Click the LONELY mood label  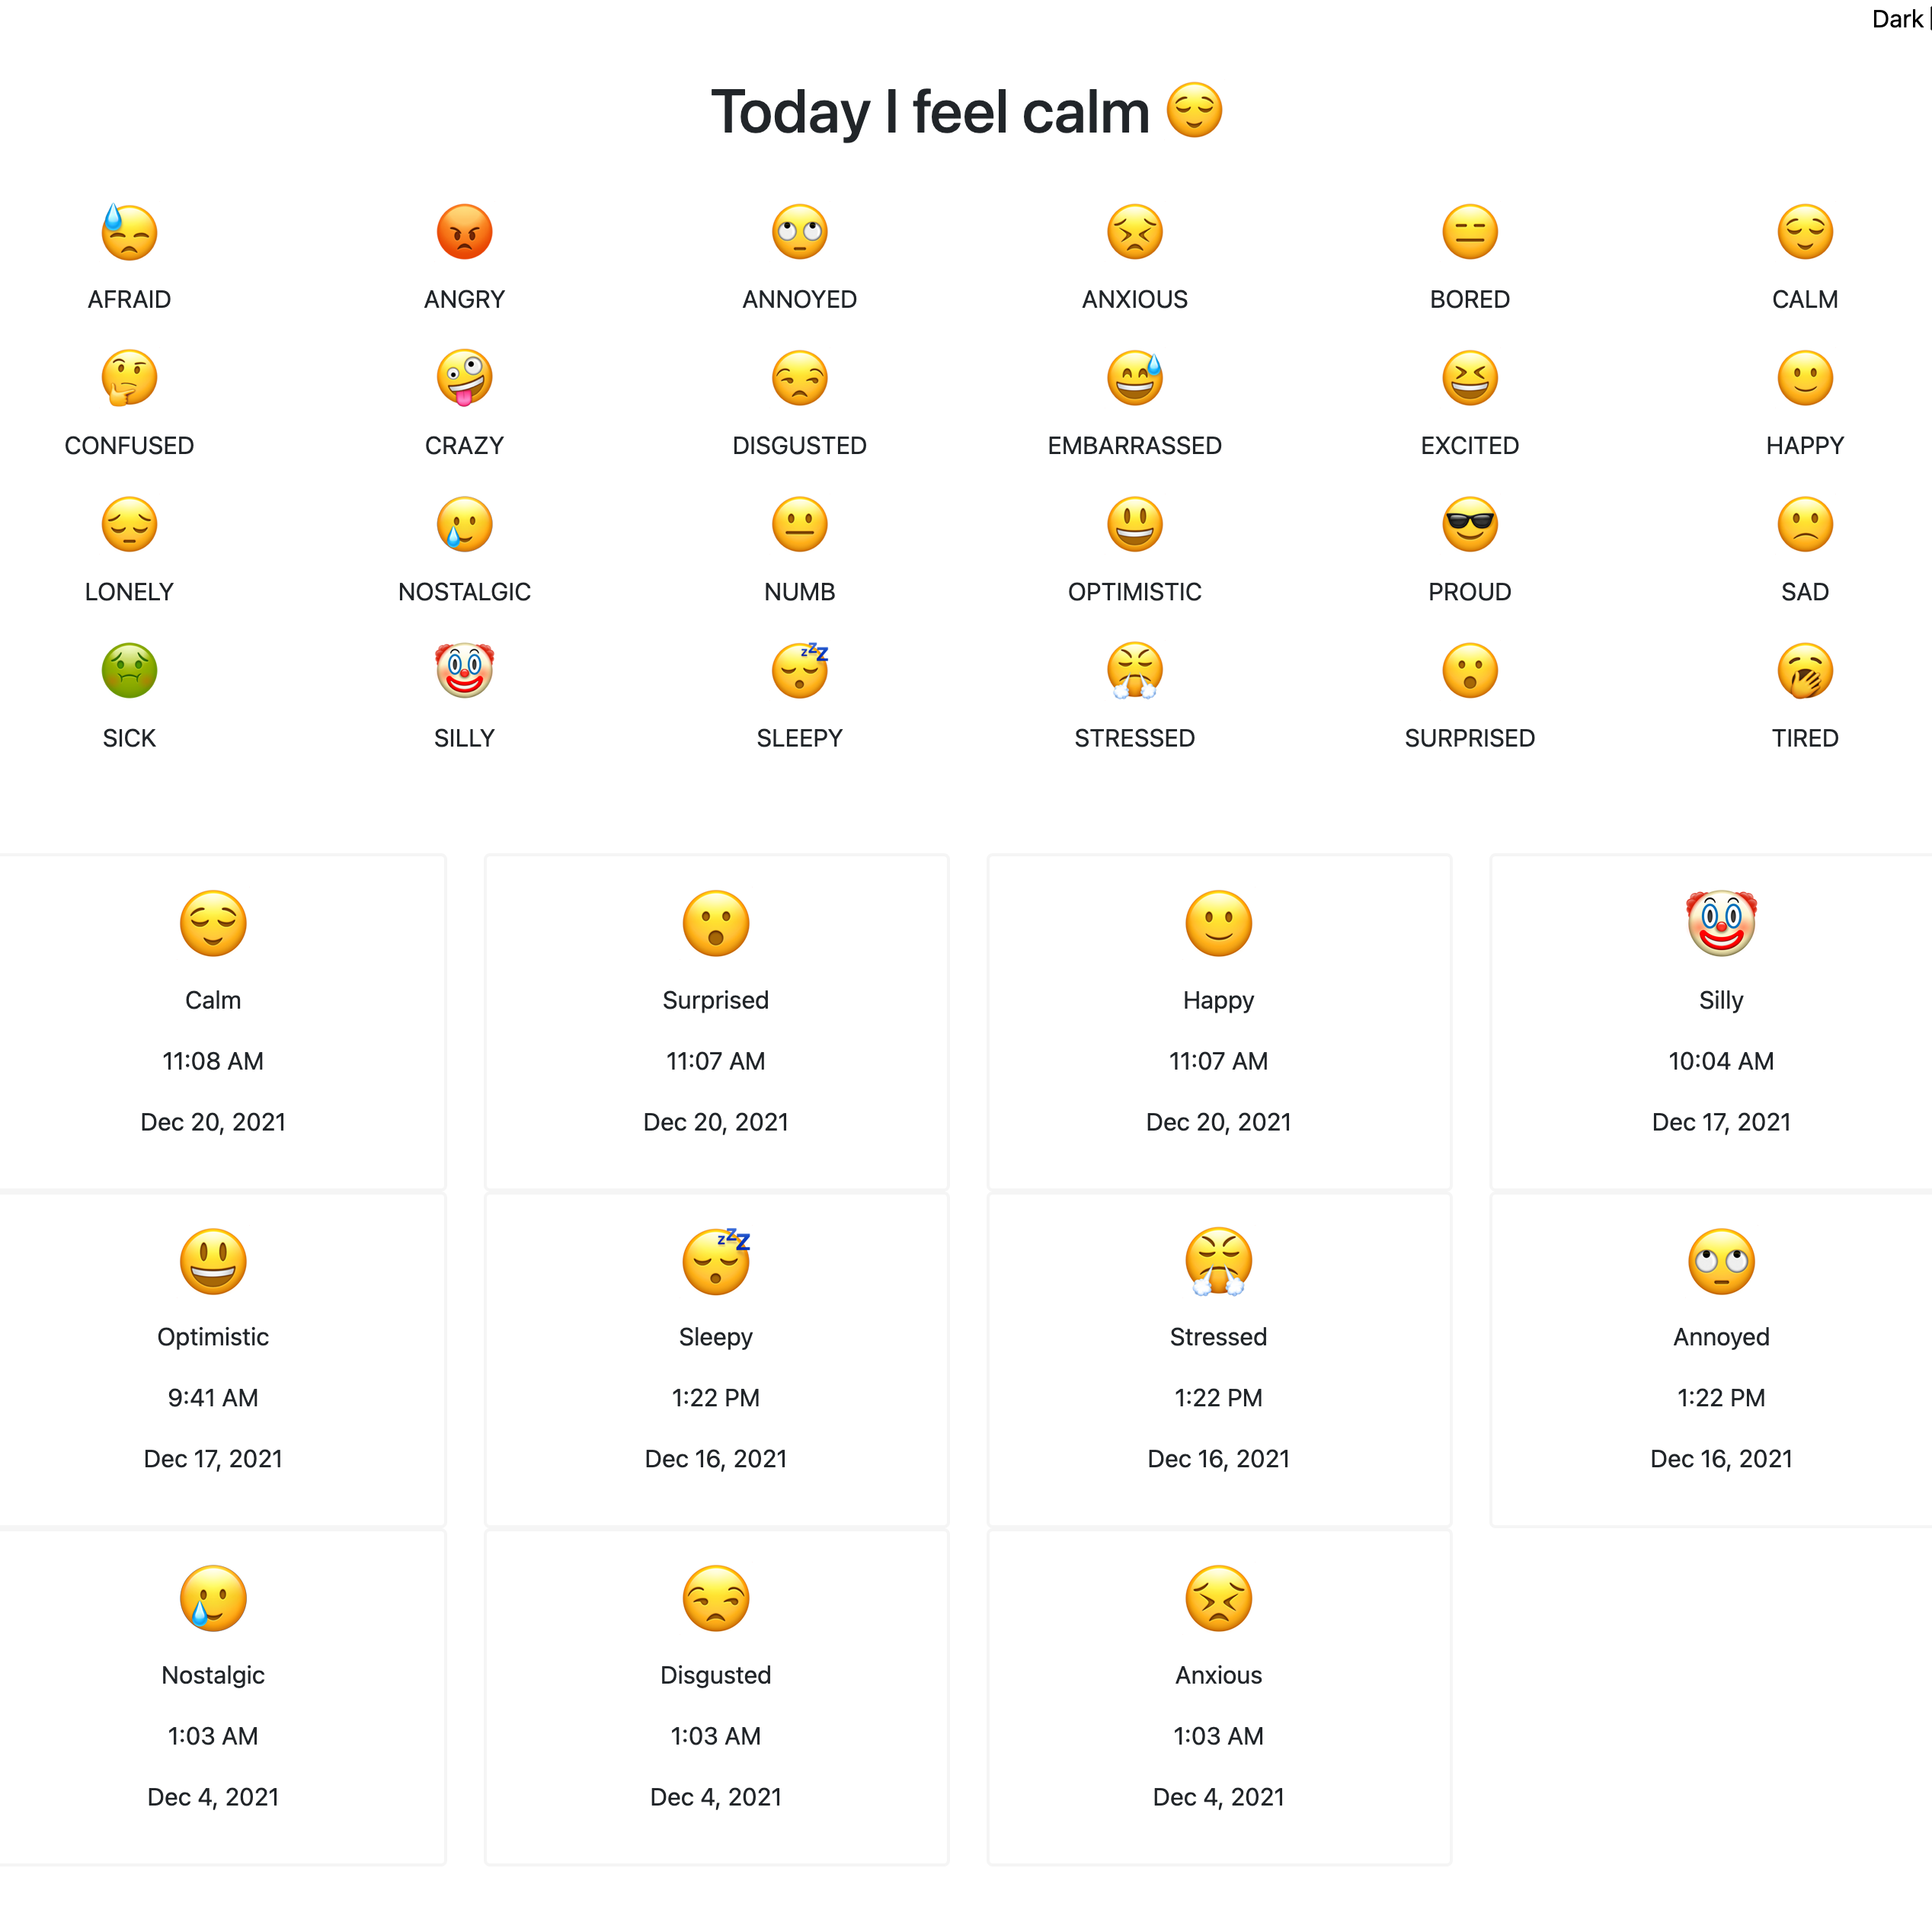(x=129, y=592)
